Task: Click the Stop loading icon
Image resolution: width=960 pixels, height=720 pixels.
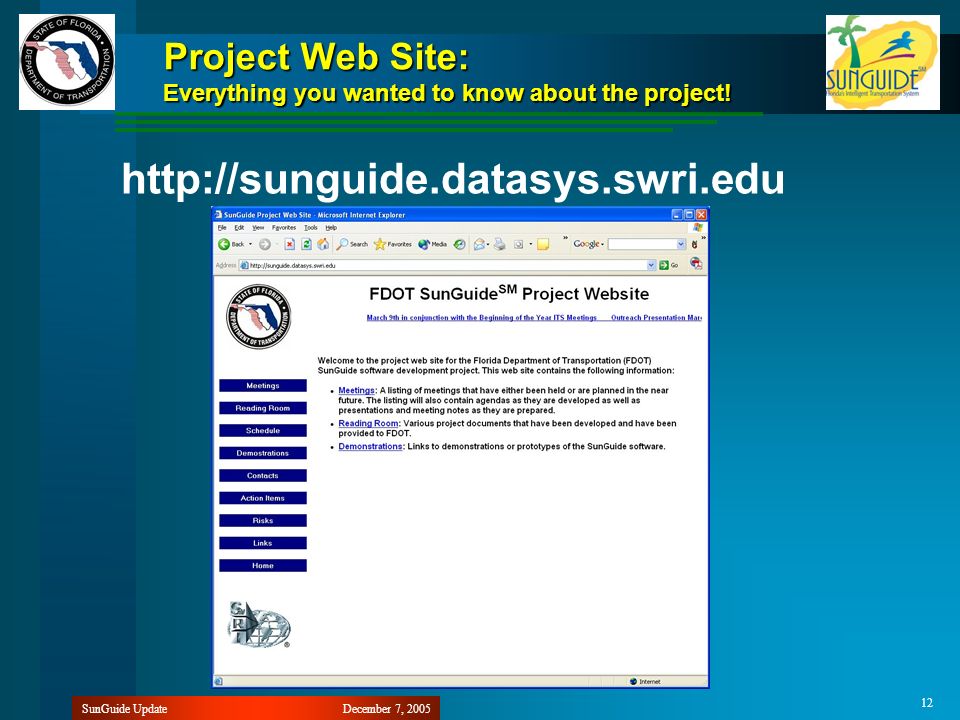Action: [x=290, y=244]
